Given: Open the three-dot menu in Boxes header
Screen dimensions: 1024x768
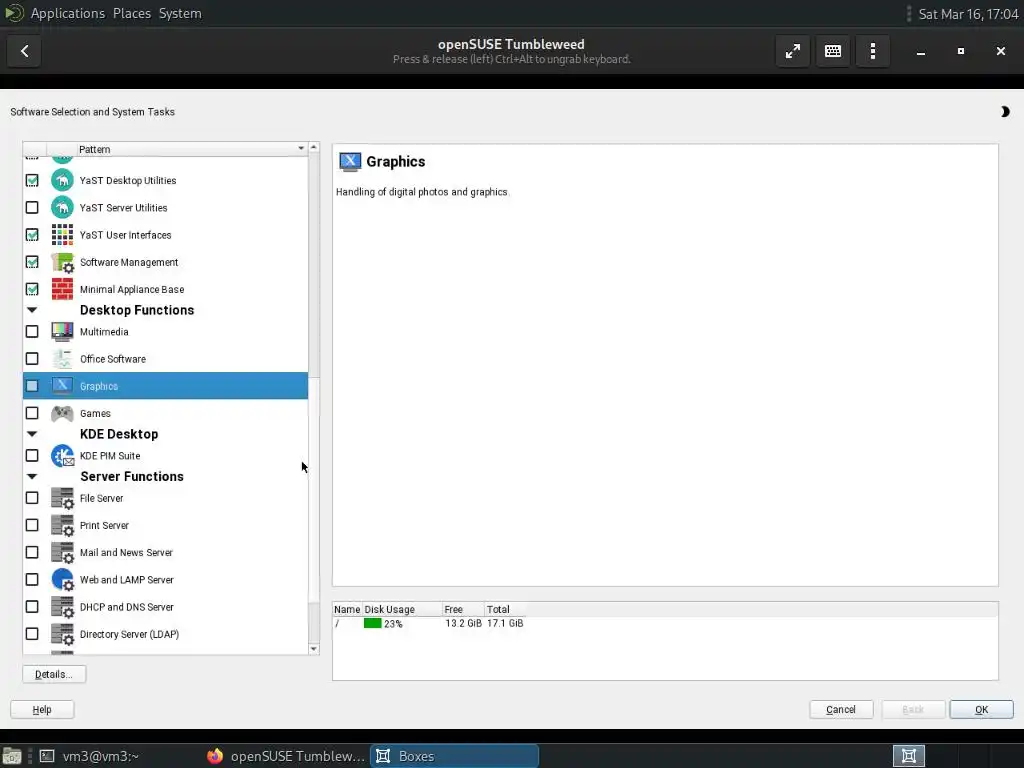Looking at the screenshot, I should click(x=873, y=51).
